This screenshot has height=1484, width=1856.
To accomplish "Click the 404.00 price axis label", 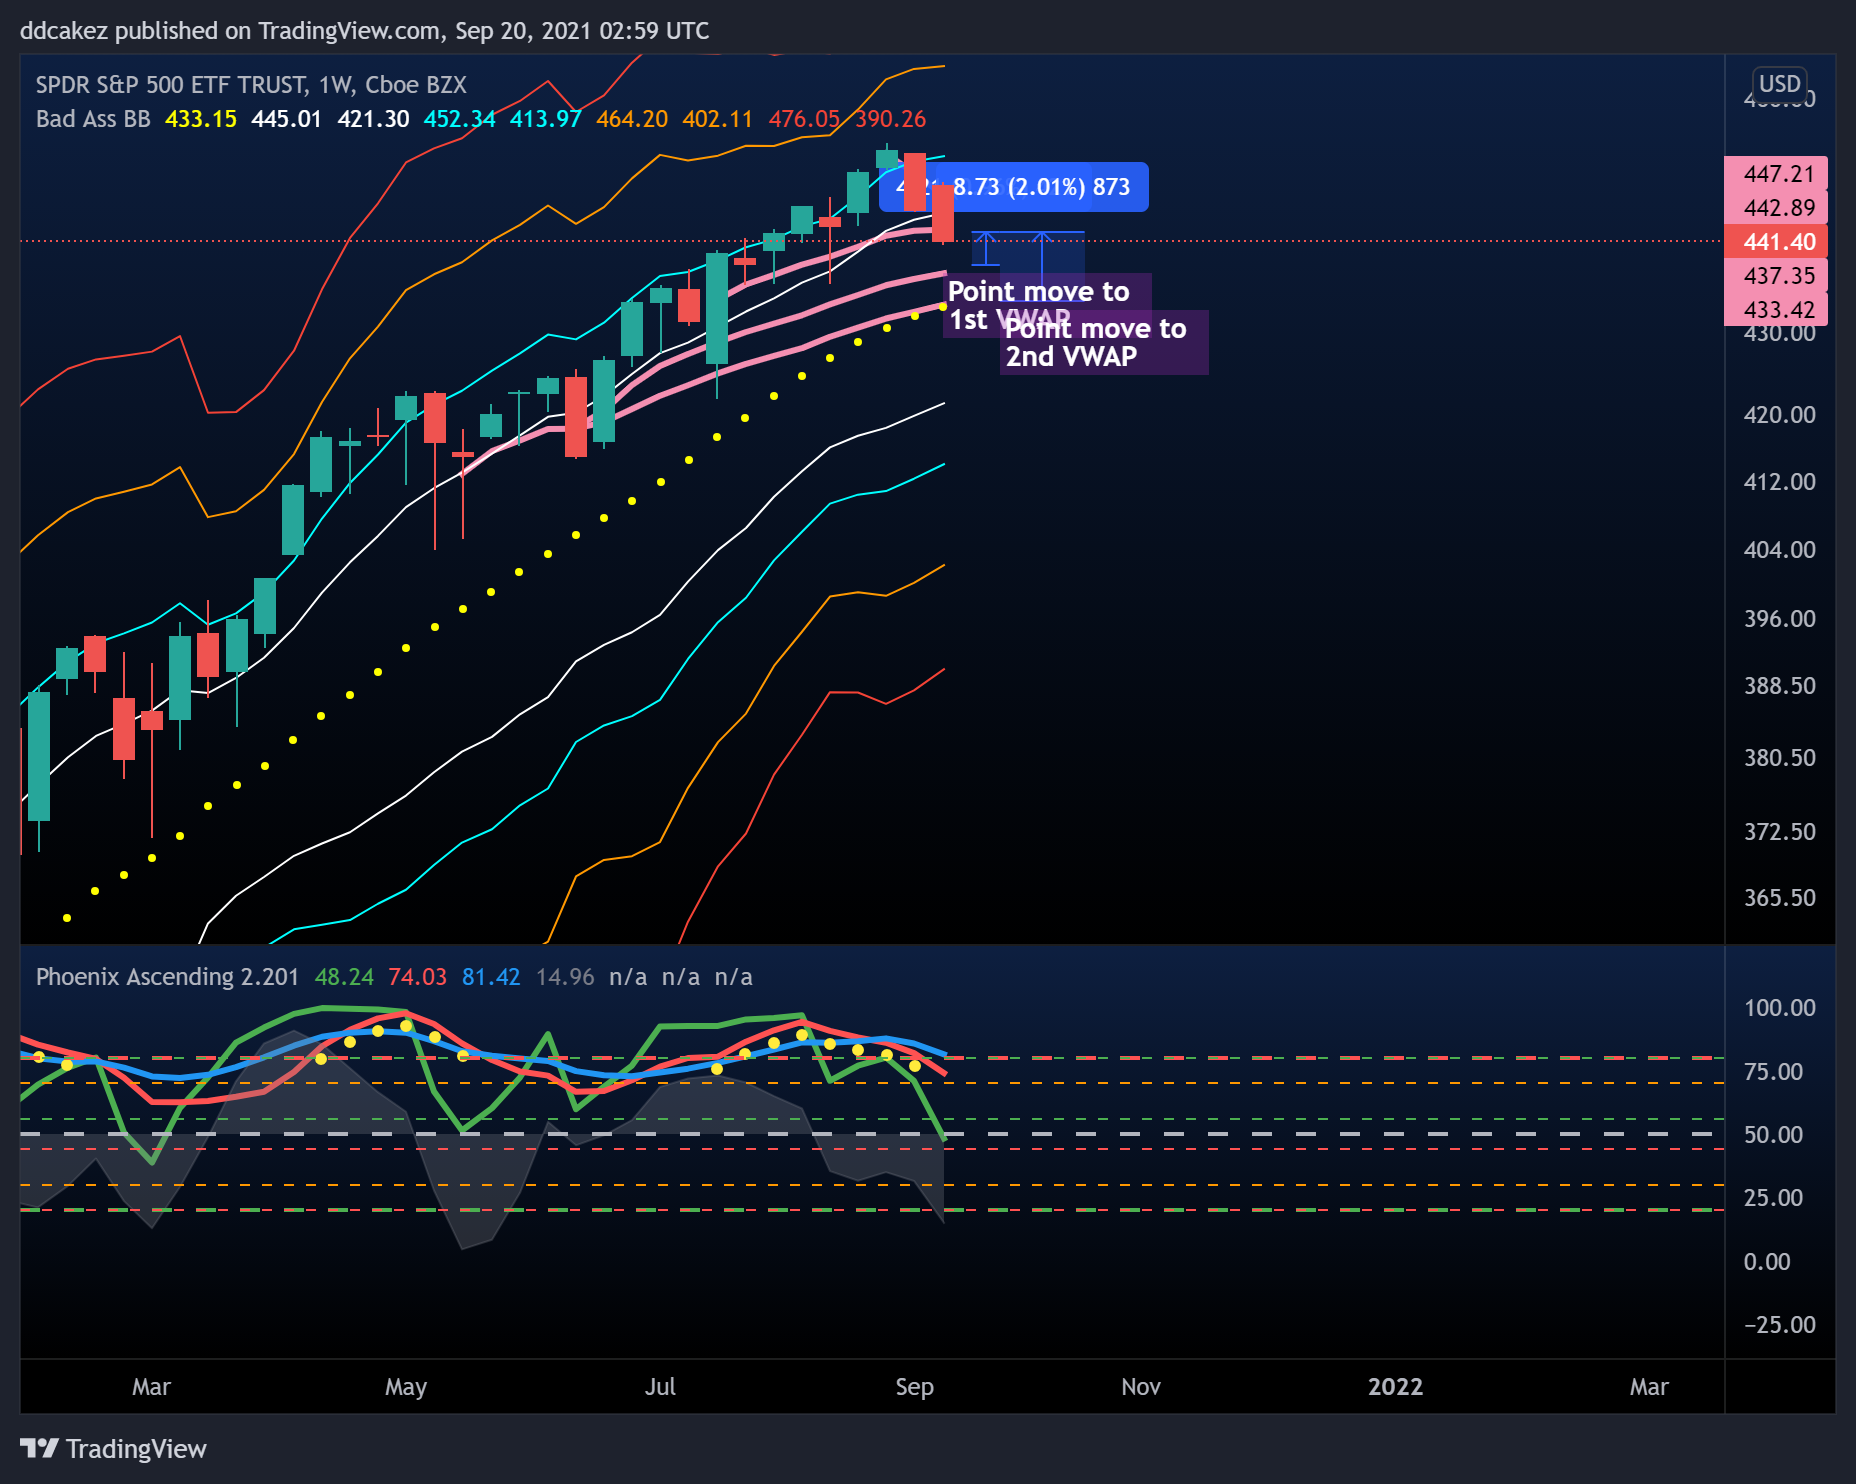I will click(1780, 550).
